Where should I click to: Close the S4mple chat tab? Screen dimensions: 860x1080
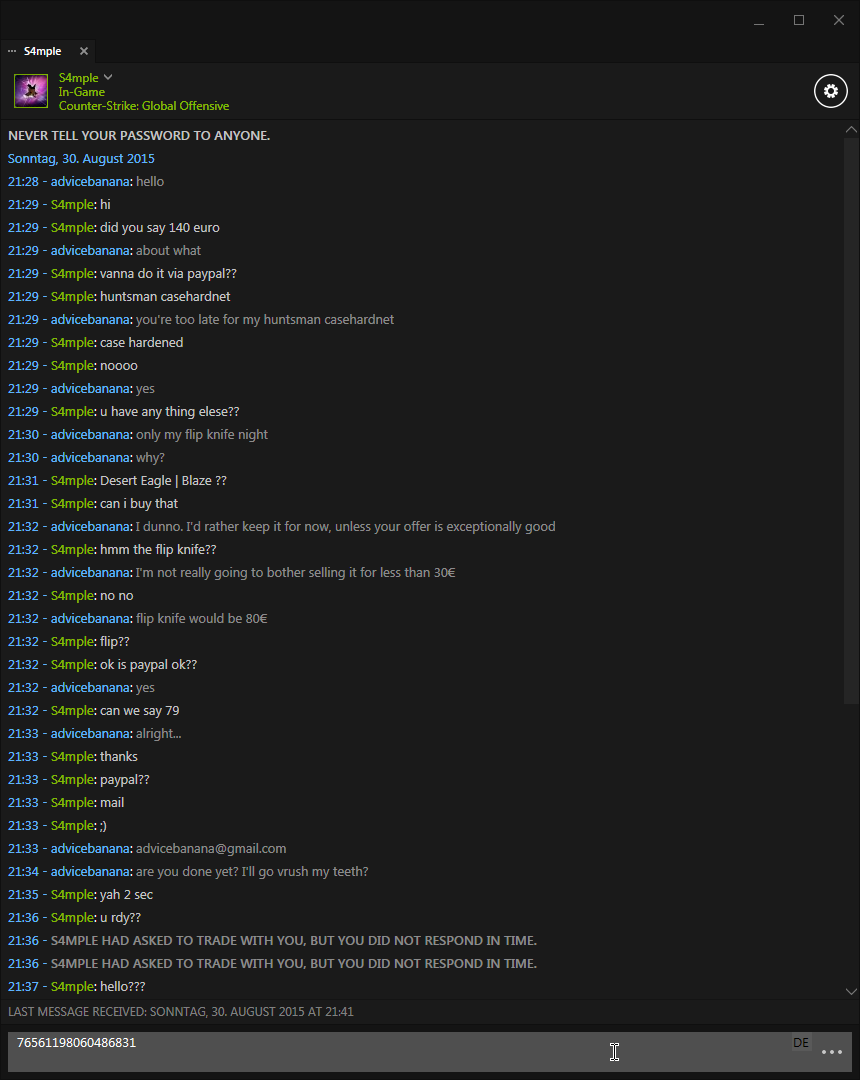[x=84, y=51]
